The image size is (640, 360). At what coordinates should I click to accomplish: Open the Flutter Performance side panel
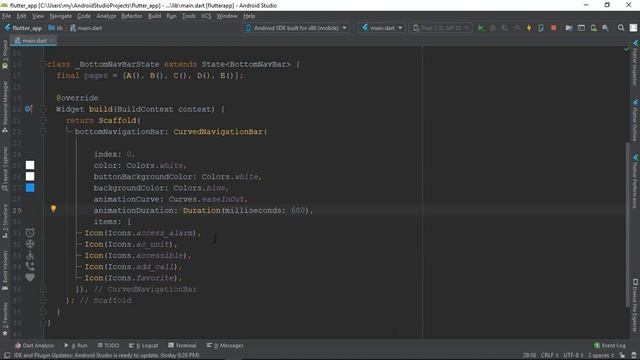pyautogui.click(x=635, y=181)
